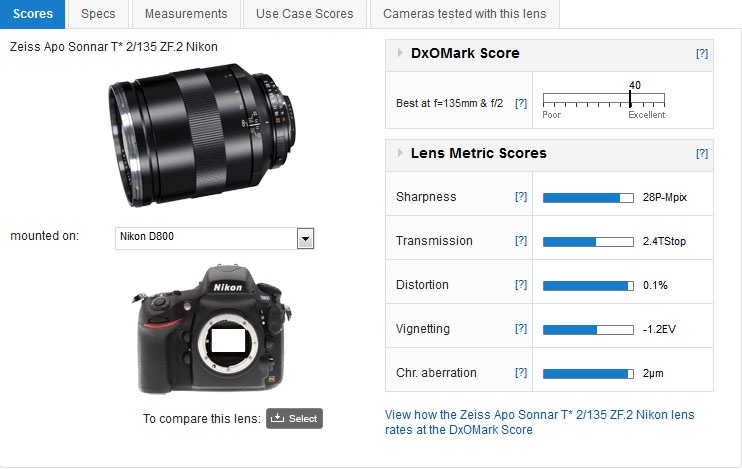Click the Vignetting label
742x469 pixels.
pyautogui.click(x=423, y=329)
